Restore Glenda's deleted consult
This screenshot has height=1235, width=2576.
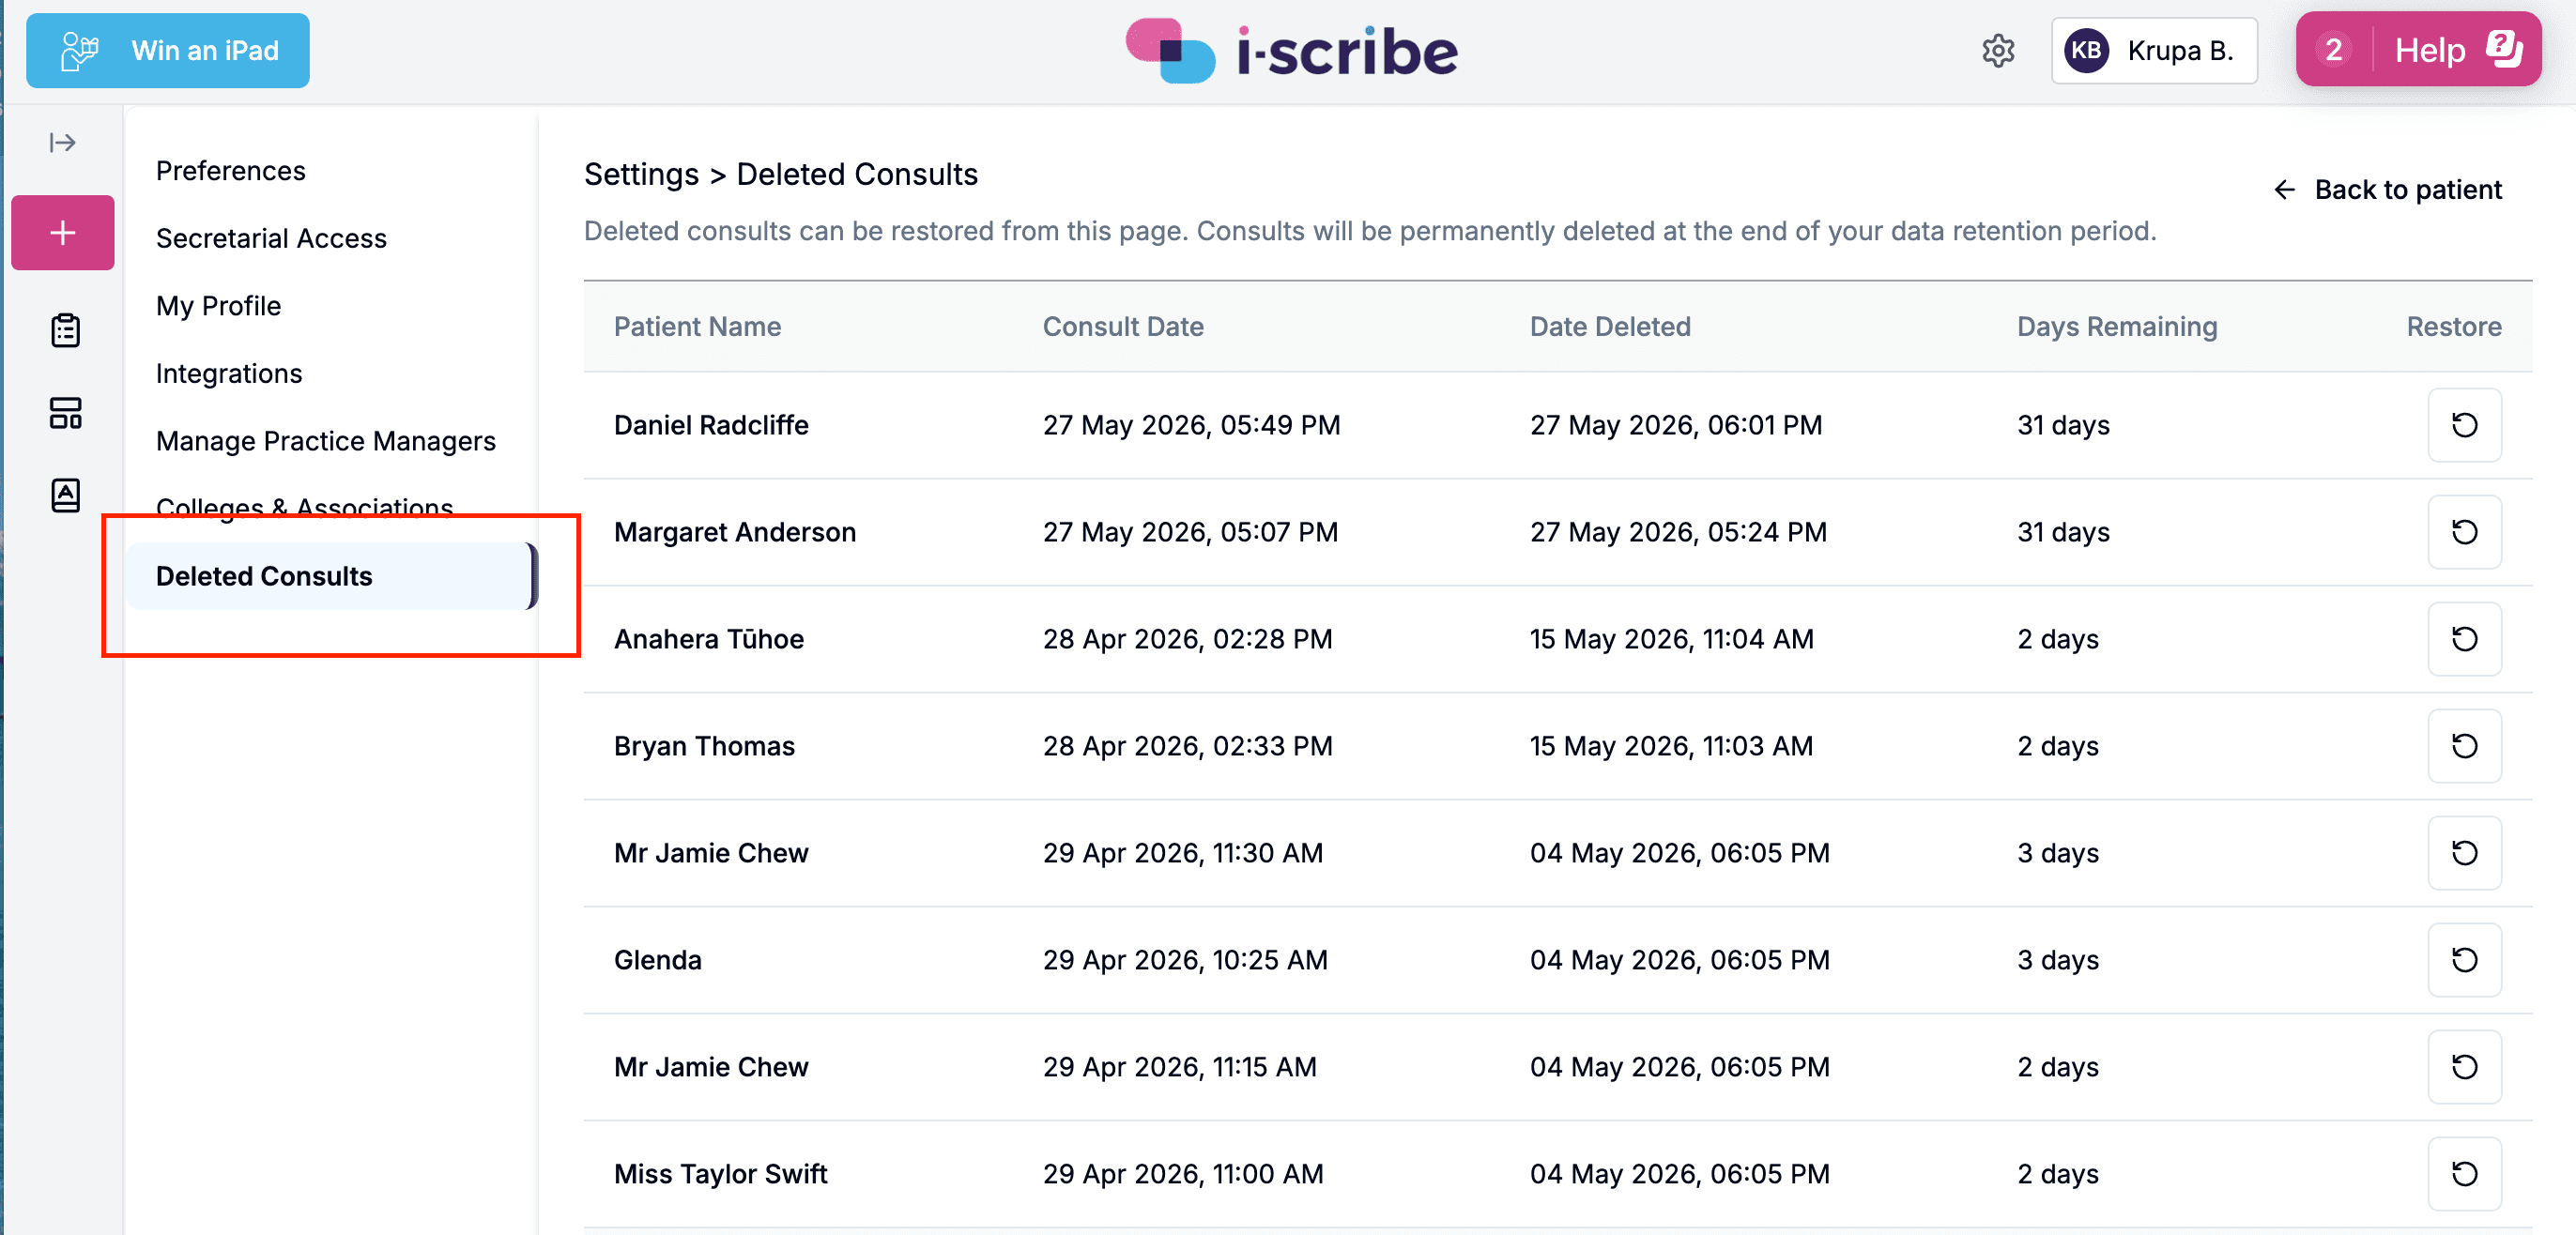tap(2464, 960)
